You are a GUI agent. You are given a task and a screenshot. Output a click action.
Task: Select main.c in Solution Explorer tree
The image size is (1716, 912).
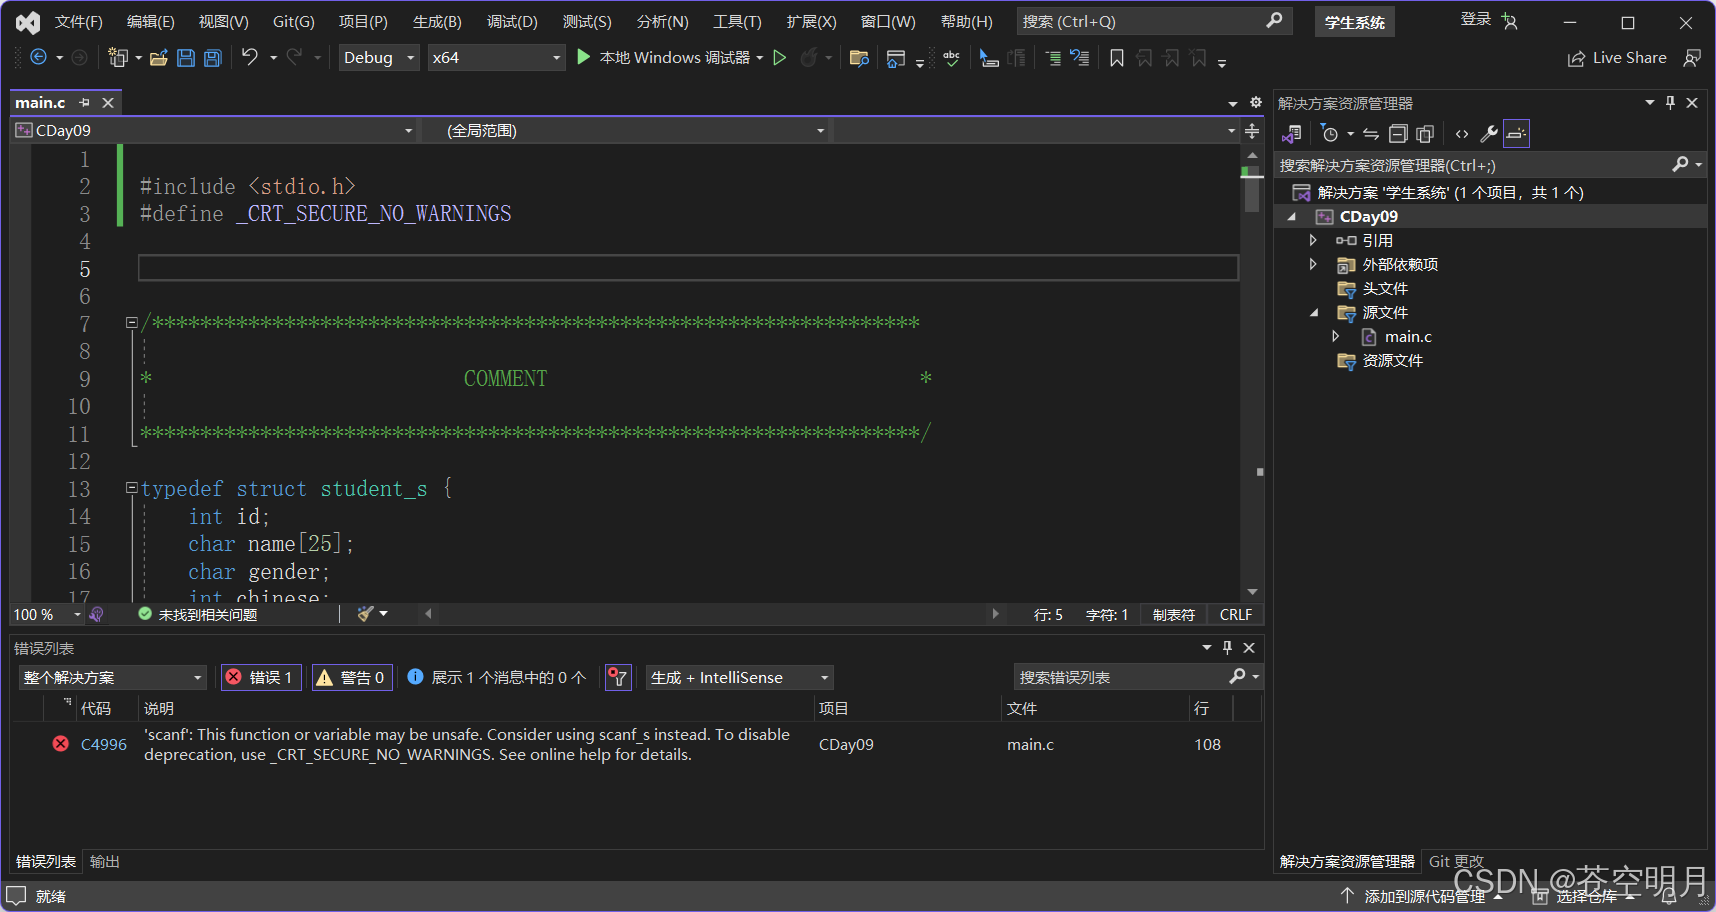point(1408,336)
